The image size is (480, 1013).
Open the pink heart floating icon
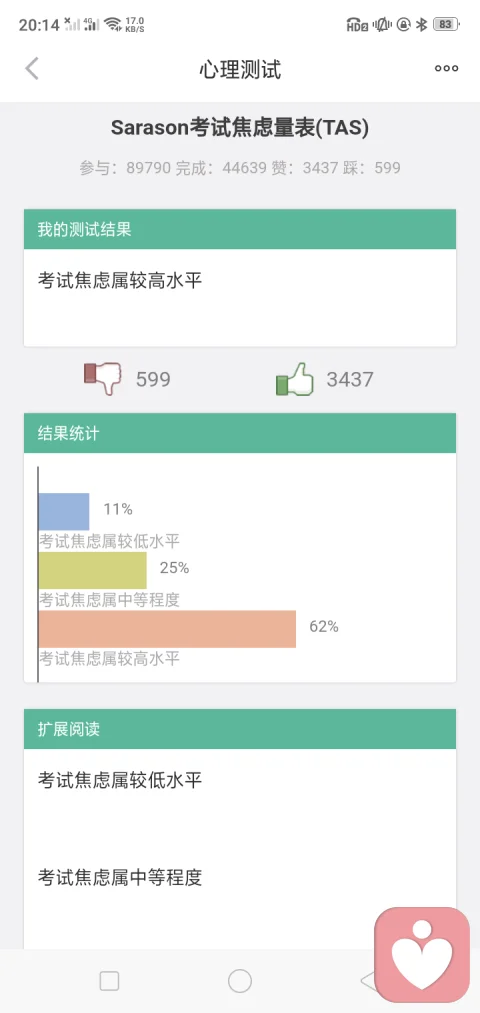pyautogui.click(x=422, y=955)
